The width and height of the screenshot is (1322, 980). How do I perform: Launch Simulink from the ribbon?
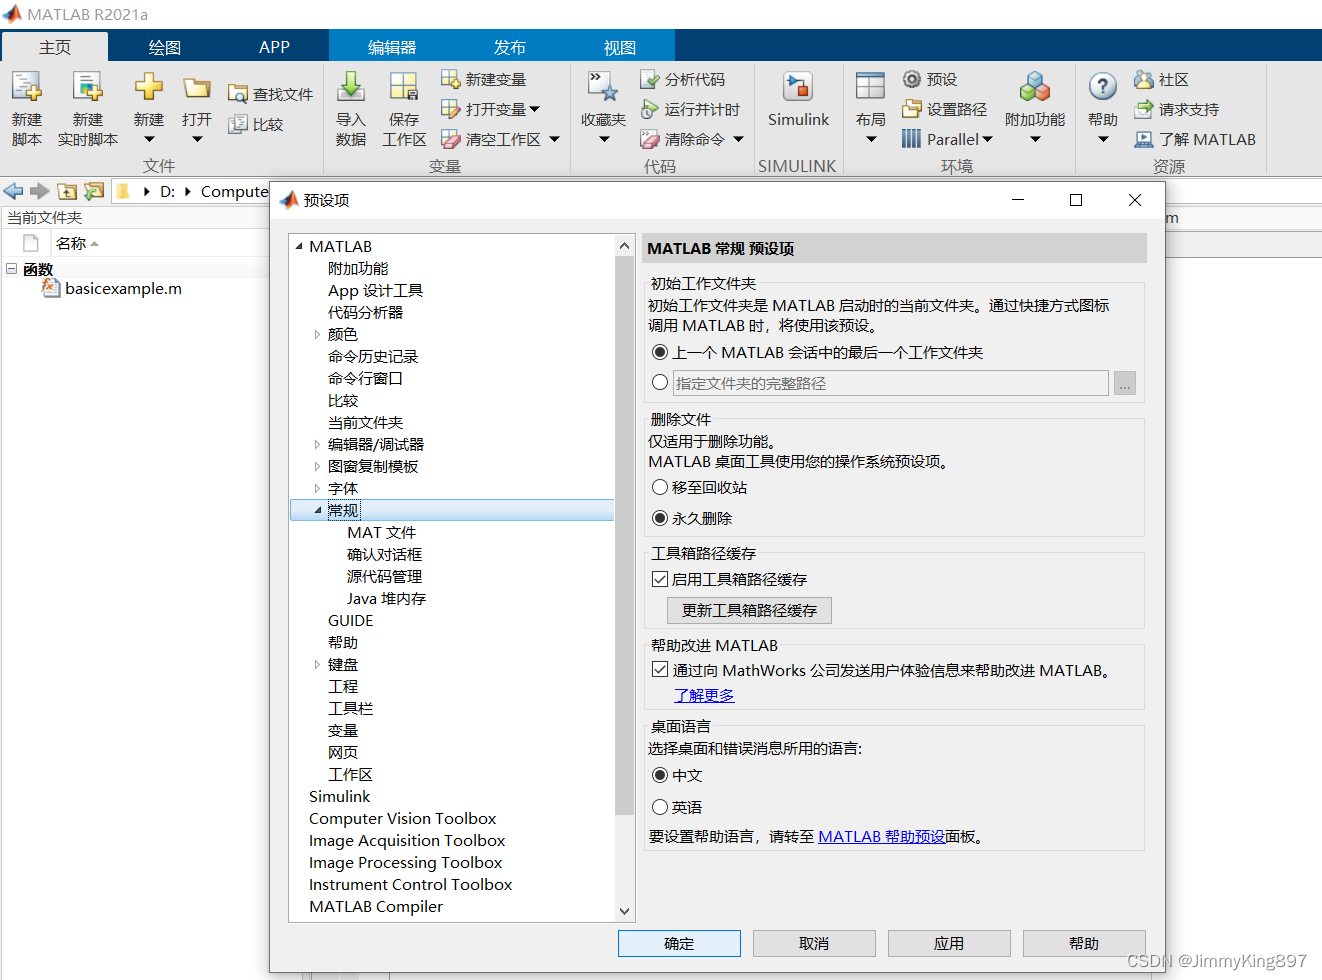797,105
